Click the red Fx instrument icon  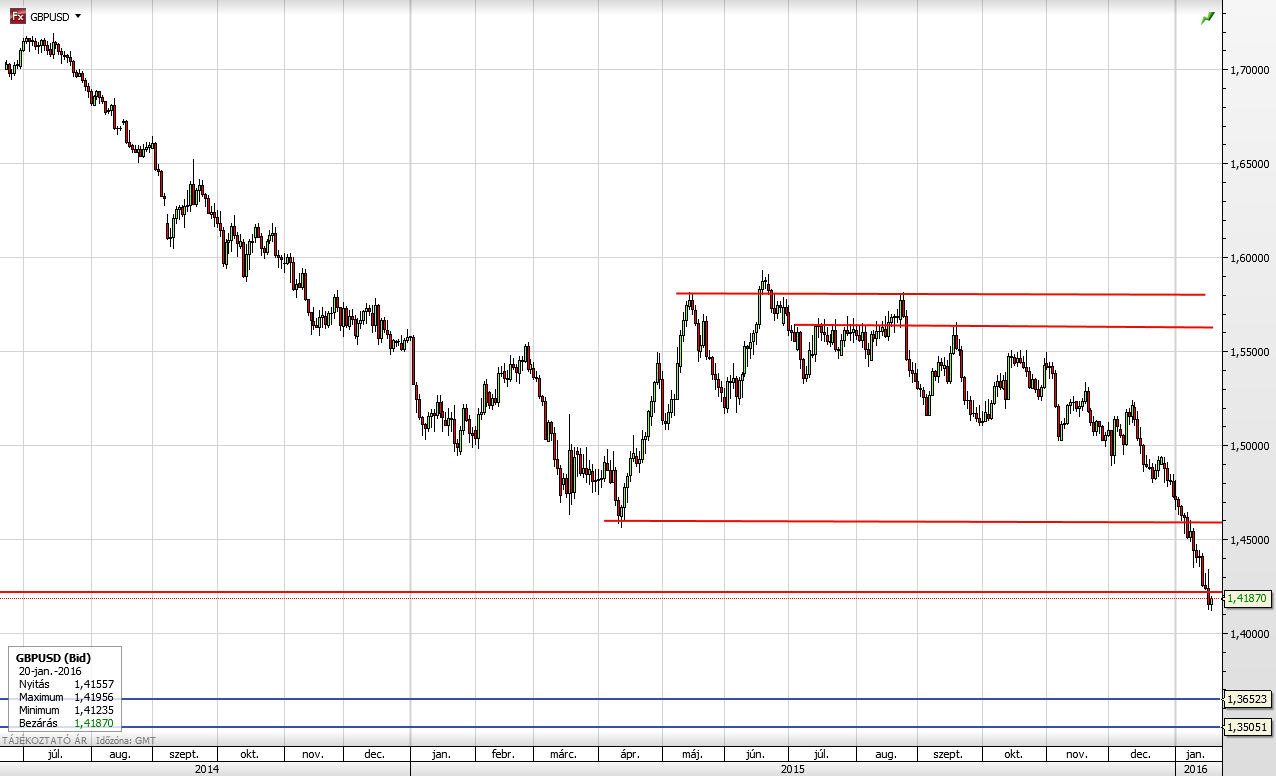click(x=17, y=16)
